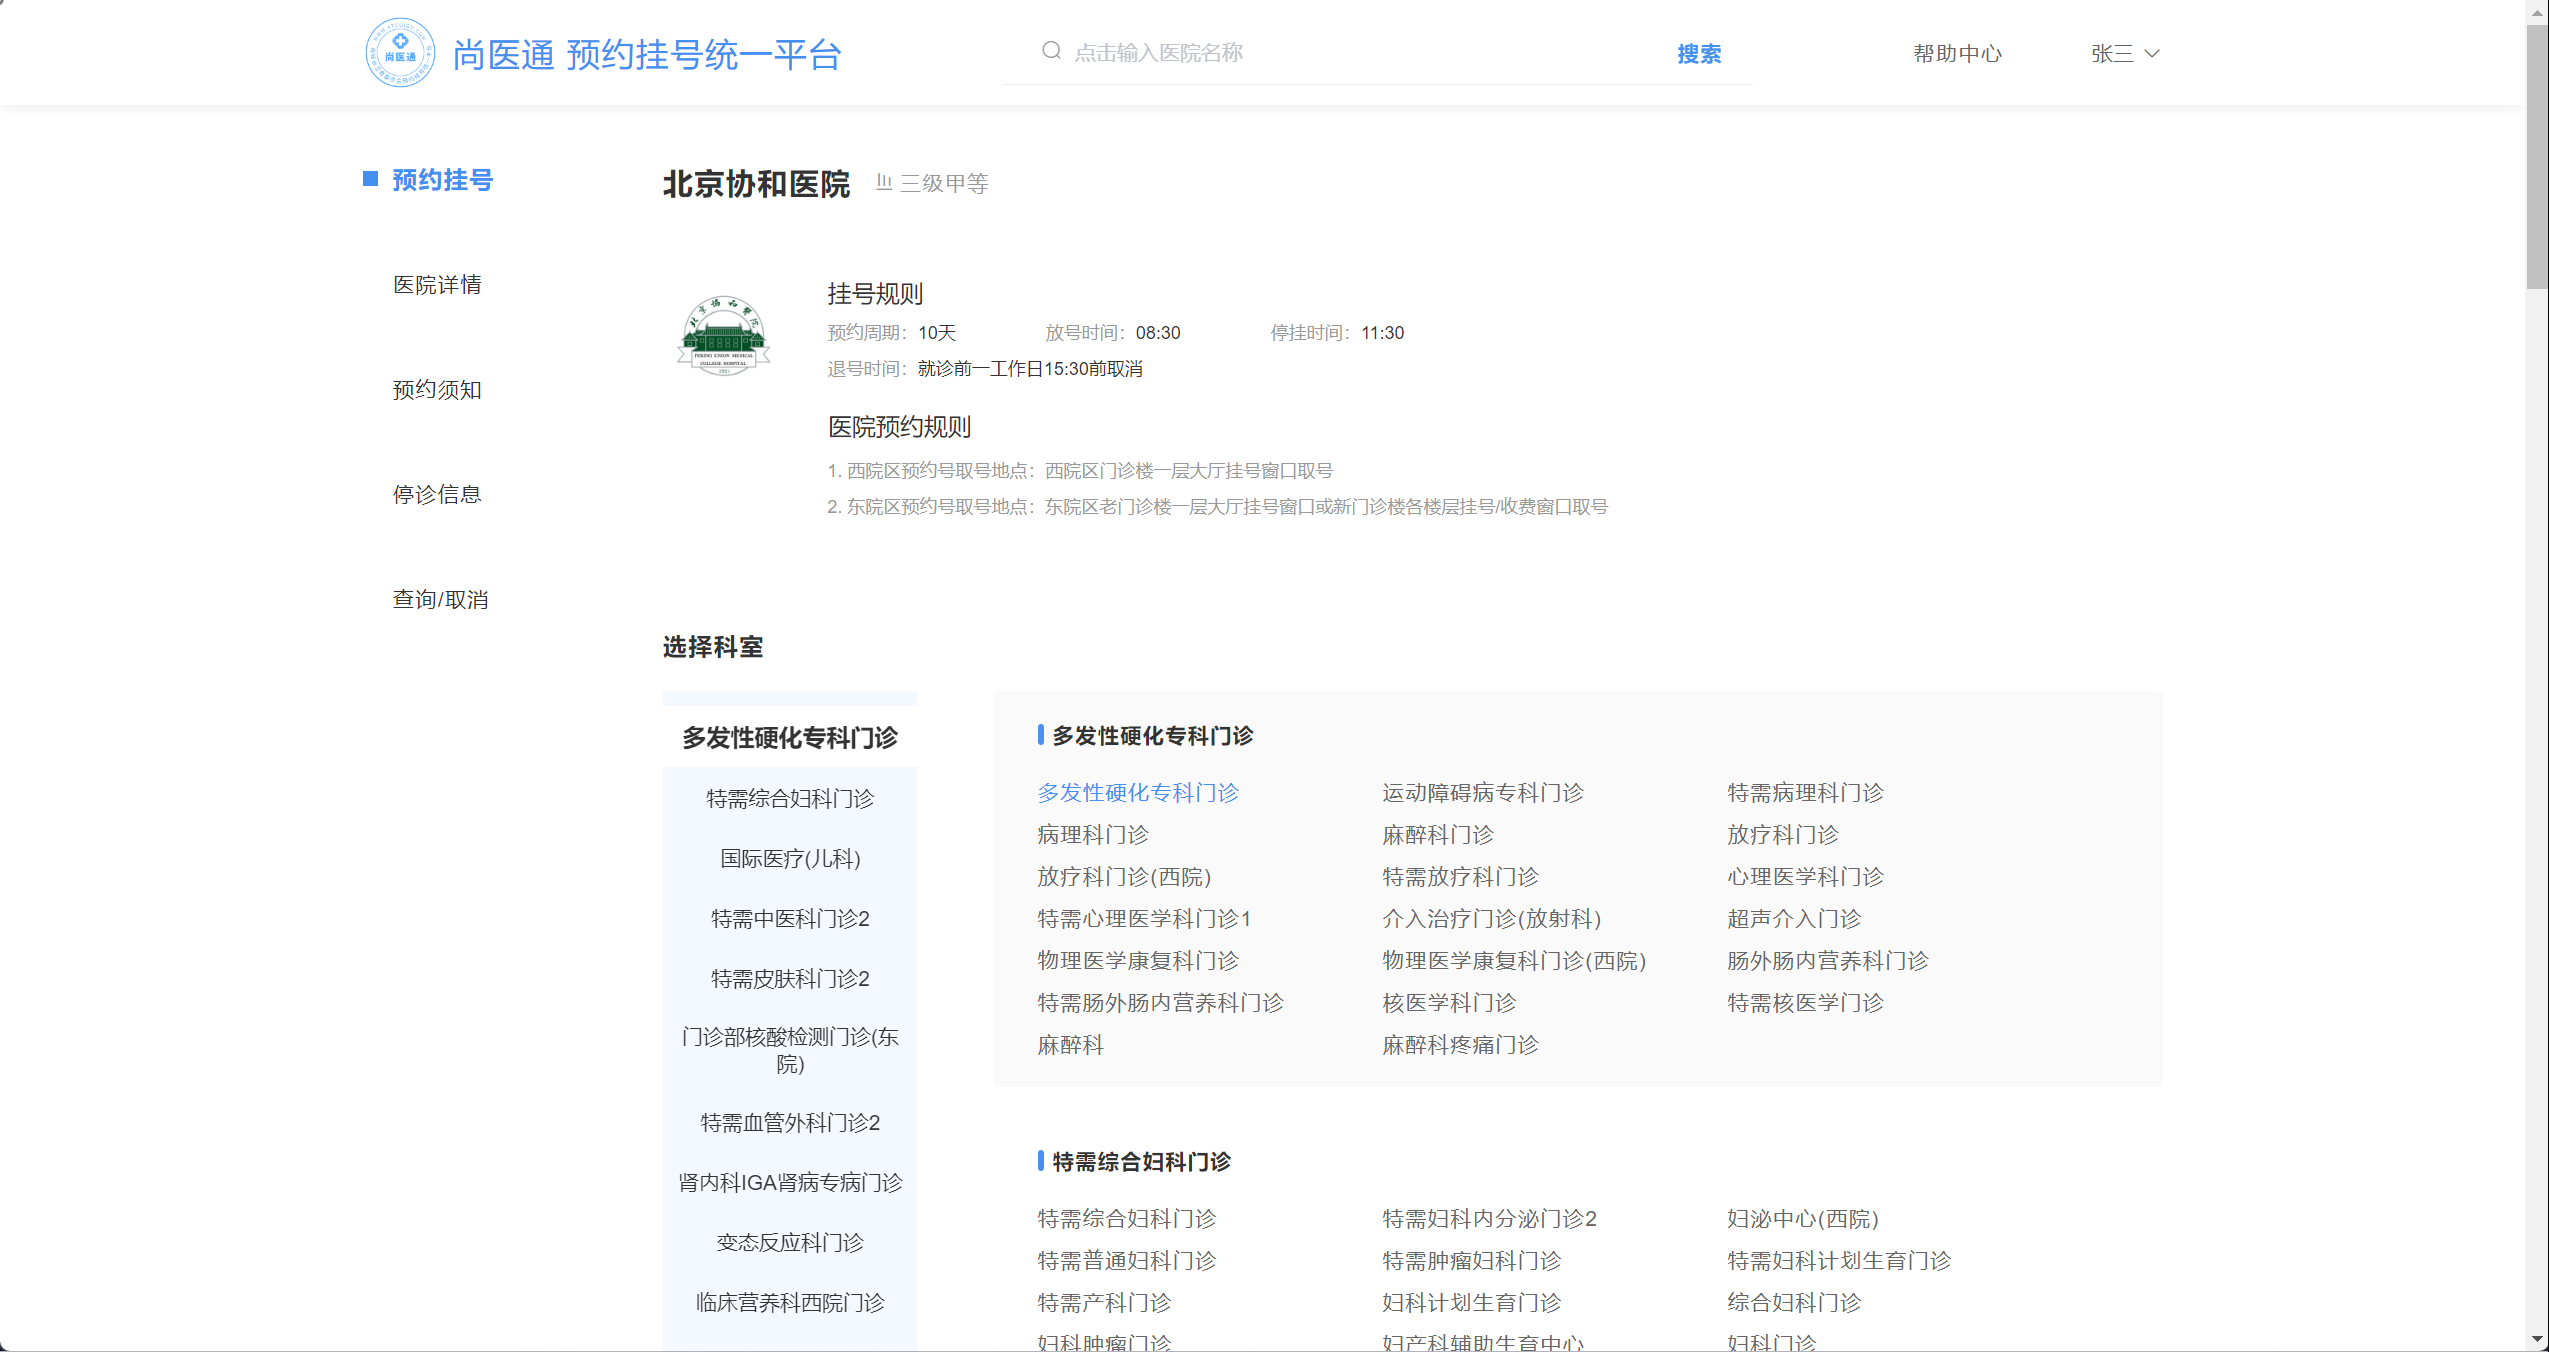Open 特需肠外肠内营养科门诊 clinic link

1160,1002
